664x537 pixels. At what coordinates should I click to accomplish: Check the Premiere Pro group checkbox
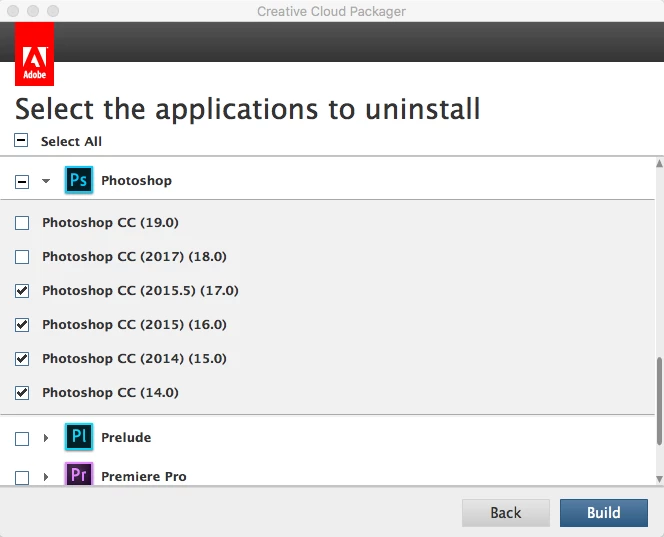(22, 478)
